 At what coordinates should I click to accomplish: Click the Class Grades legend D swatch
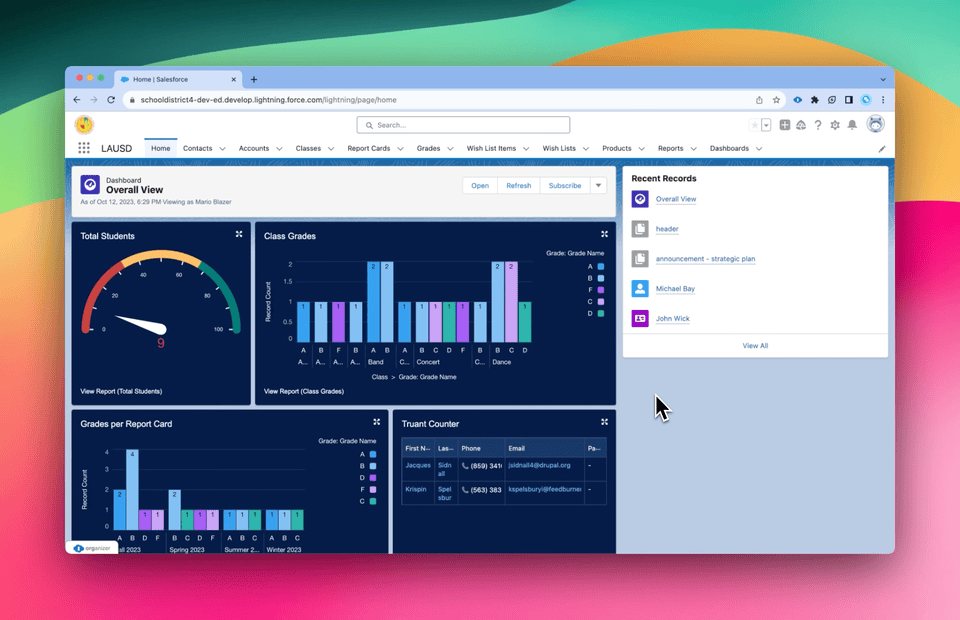pos(601,313)
